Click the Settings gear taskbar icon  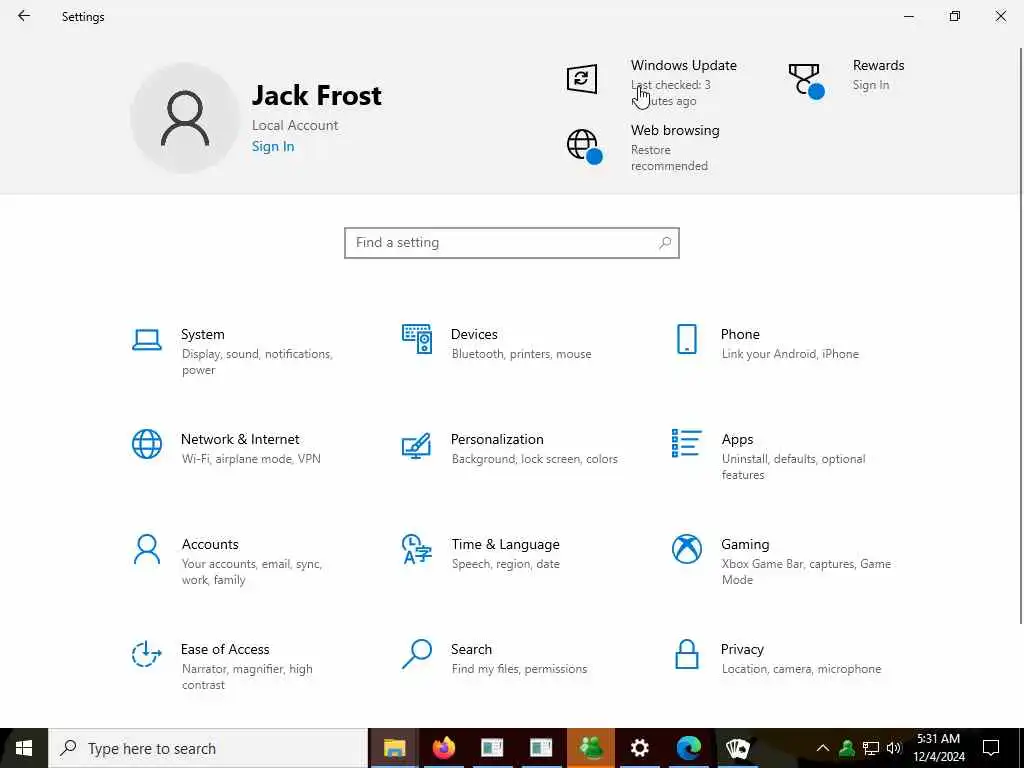(x=639, y=748)
